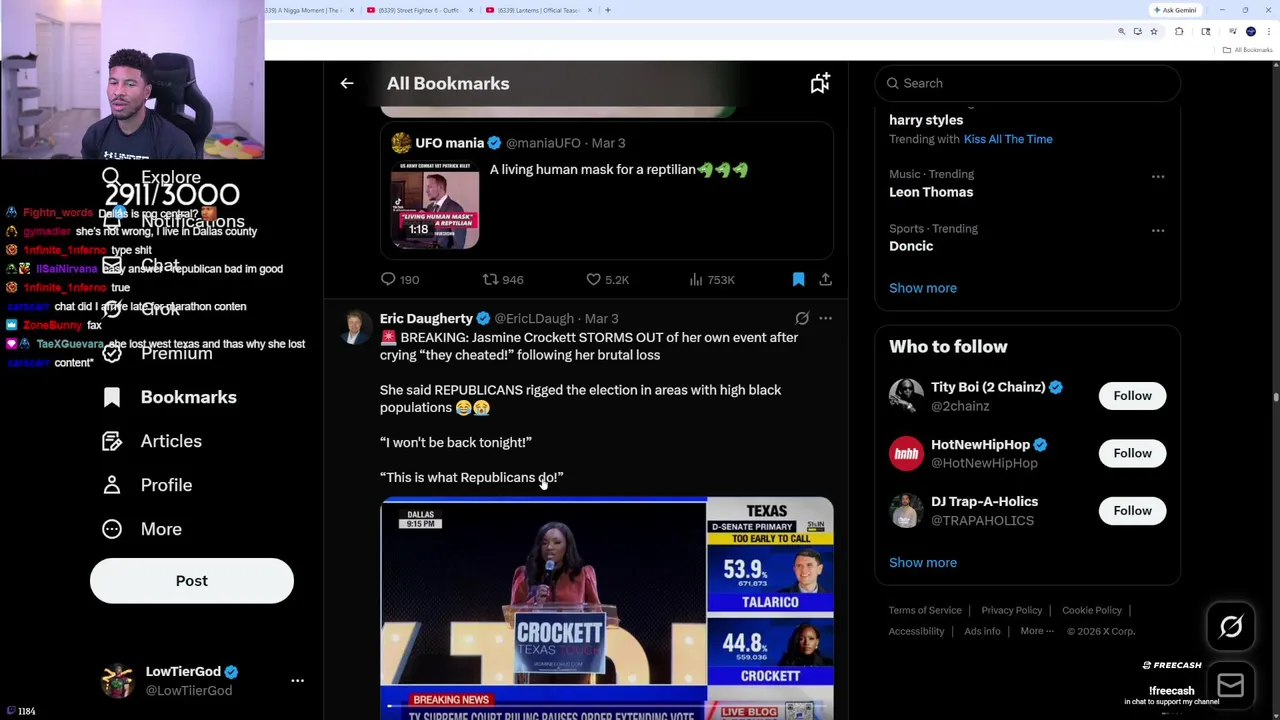Click the Post button
This screenshot has width=1280, height=720.
192,581
